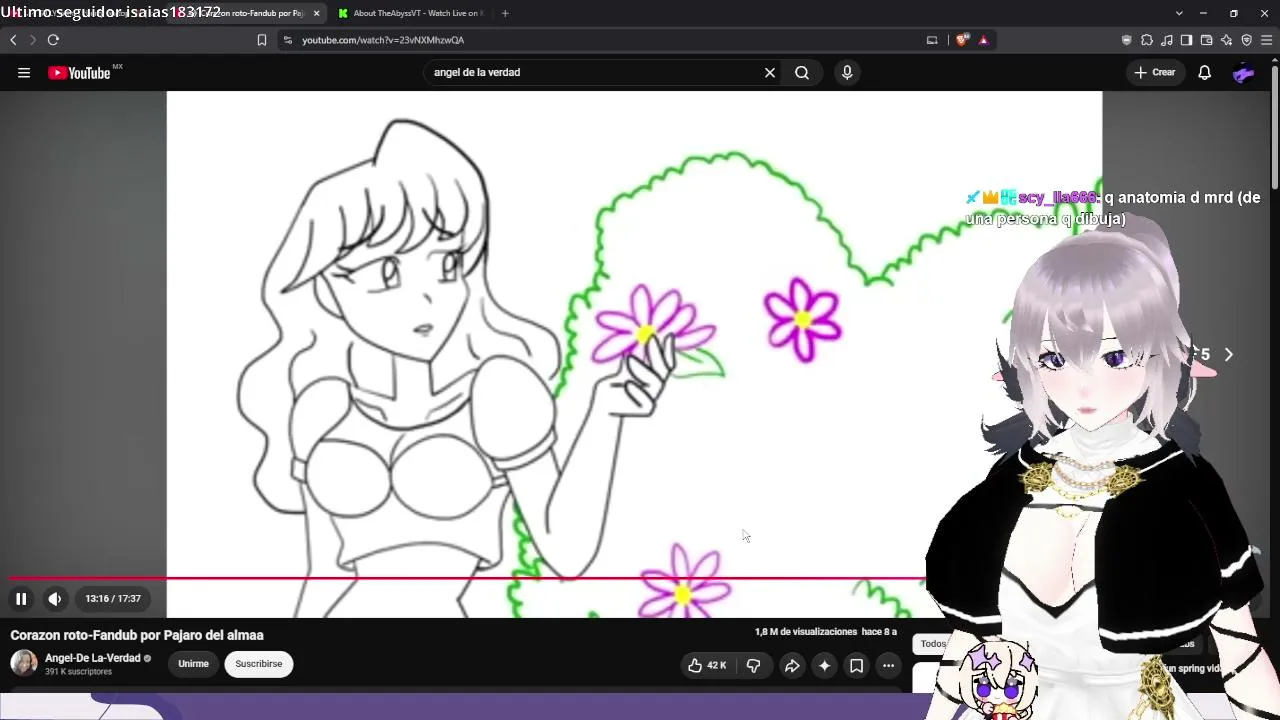Share the video

[792, 665]
